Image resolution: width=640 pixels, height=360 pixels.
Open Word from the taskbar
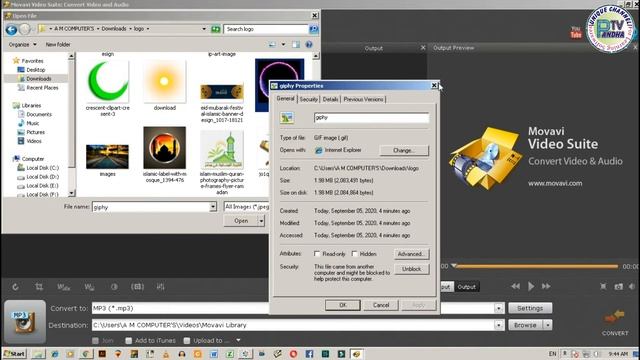click(x=213, y=354)
